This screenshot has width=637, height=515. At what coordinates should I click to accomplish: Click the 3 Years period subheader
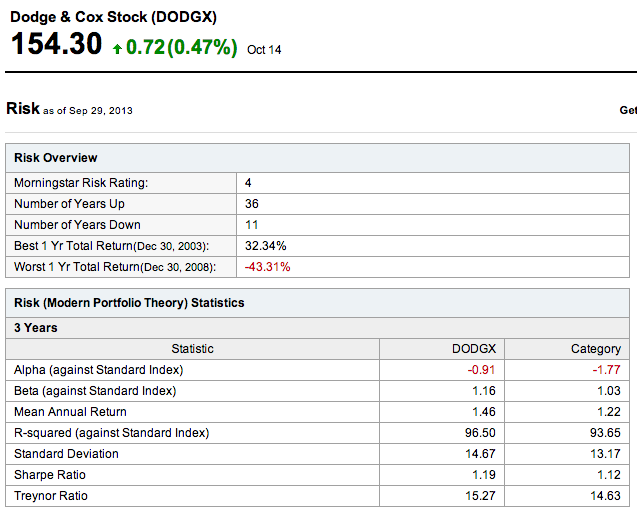317,328
